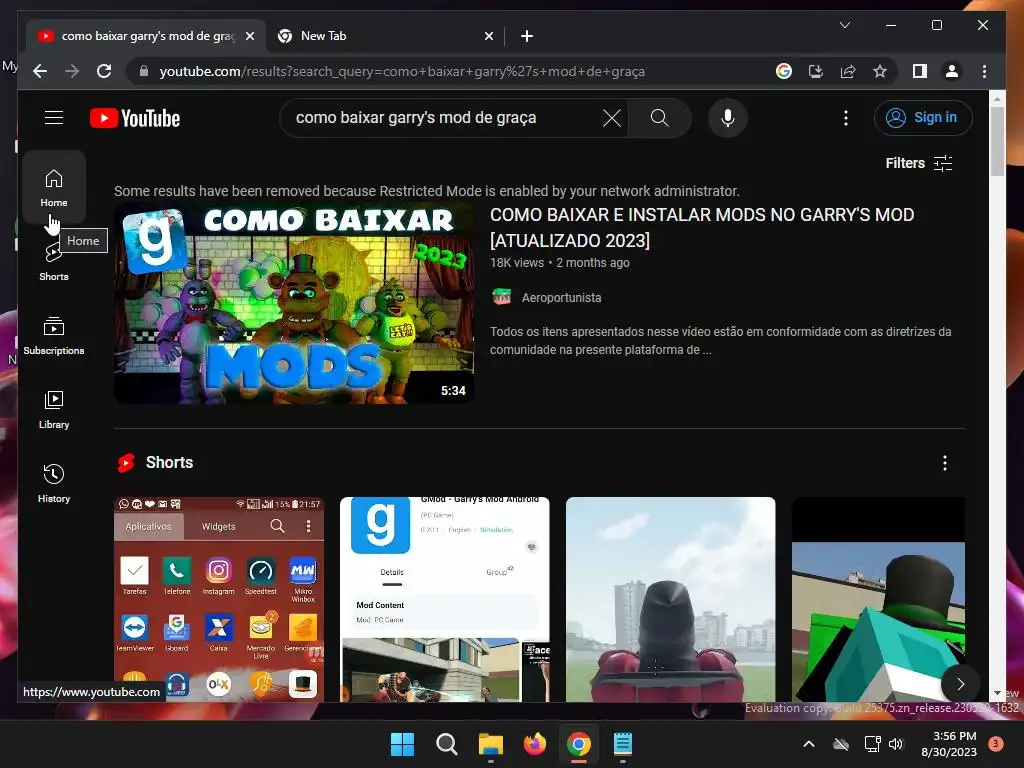The height and width of the screenshot is (768, 1024).
Task: Open the Chrome three-dot menu
Action: (x=984, y=71)
